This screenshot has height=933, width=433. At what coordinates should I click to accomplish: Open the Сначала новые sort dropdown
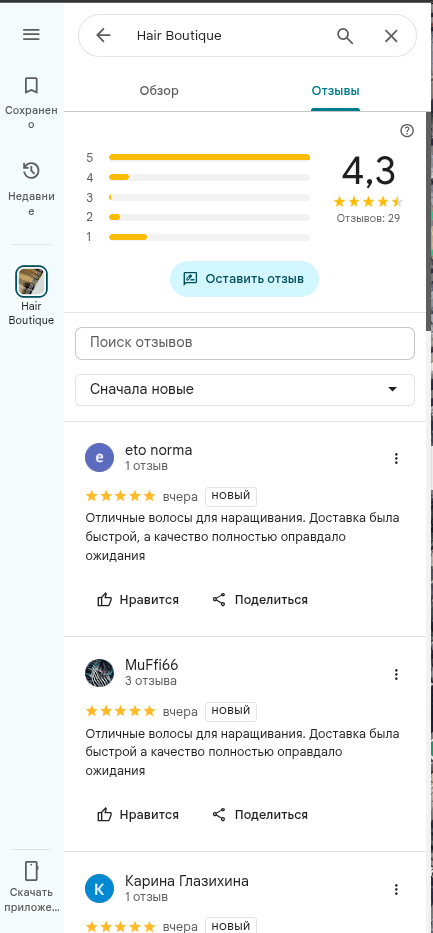(x=244, y=390)
